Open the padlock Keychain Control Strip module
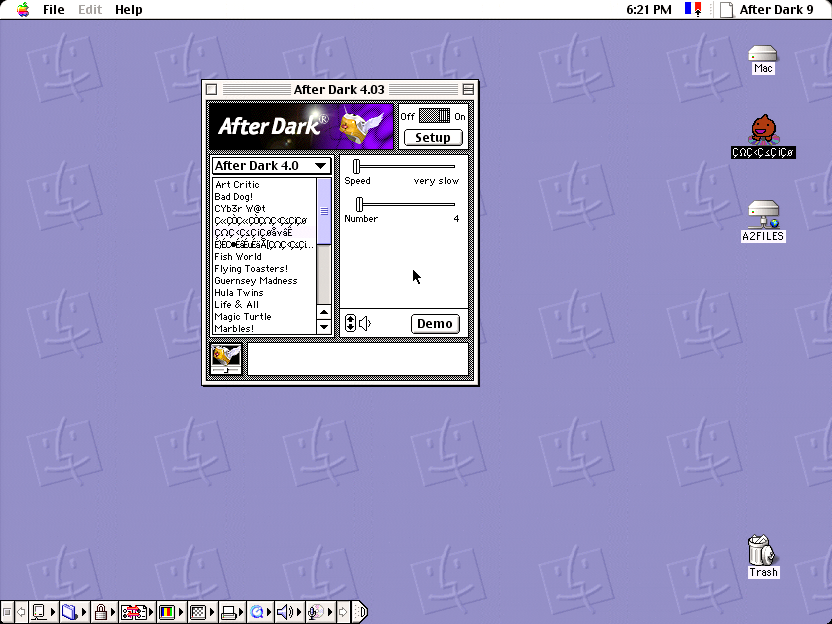The height and width of the screenshot is (624, 832). 103,612
